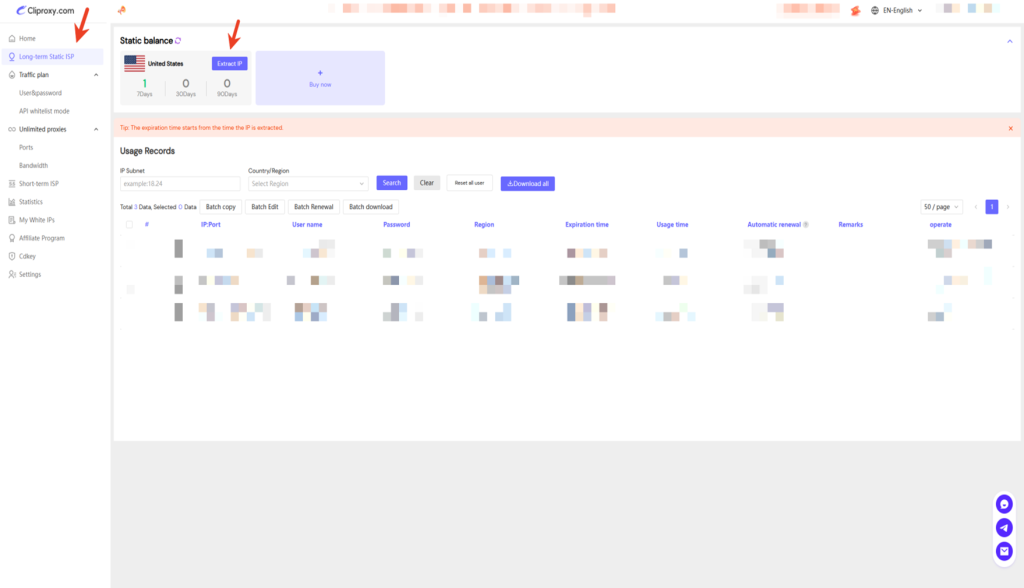Open the 50 / page size dropdown

tap(941, 207)
